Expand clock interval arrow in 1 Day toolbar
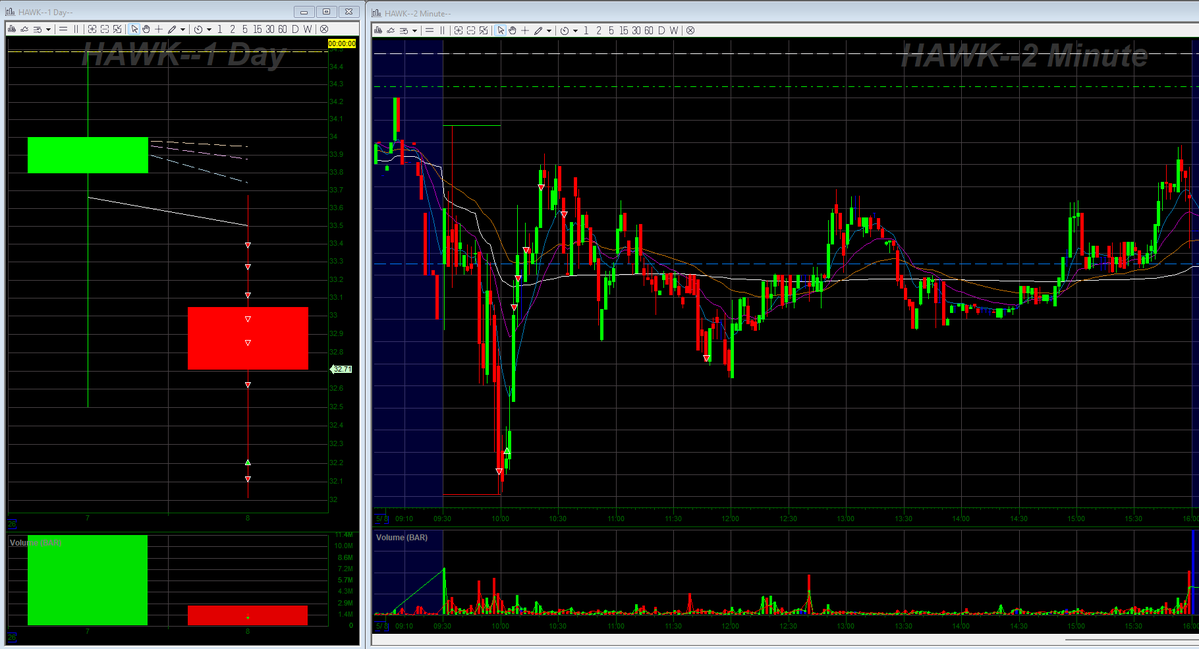 coord(209,30)
